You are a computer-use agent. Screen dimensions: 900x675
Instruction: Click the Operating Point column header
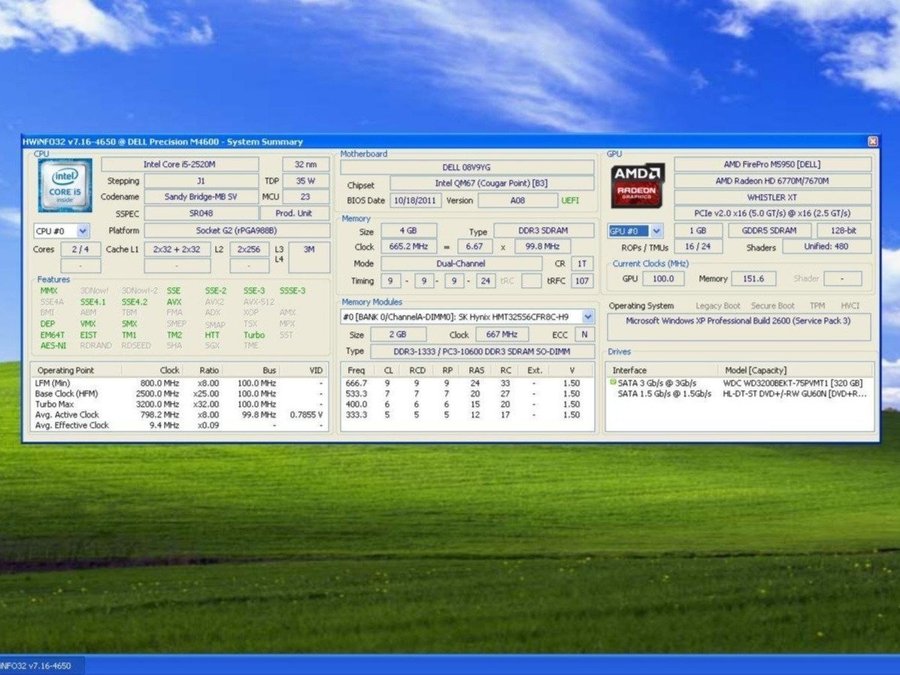click(x=66, y=370)
